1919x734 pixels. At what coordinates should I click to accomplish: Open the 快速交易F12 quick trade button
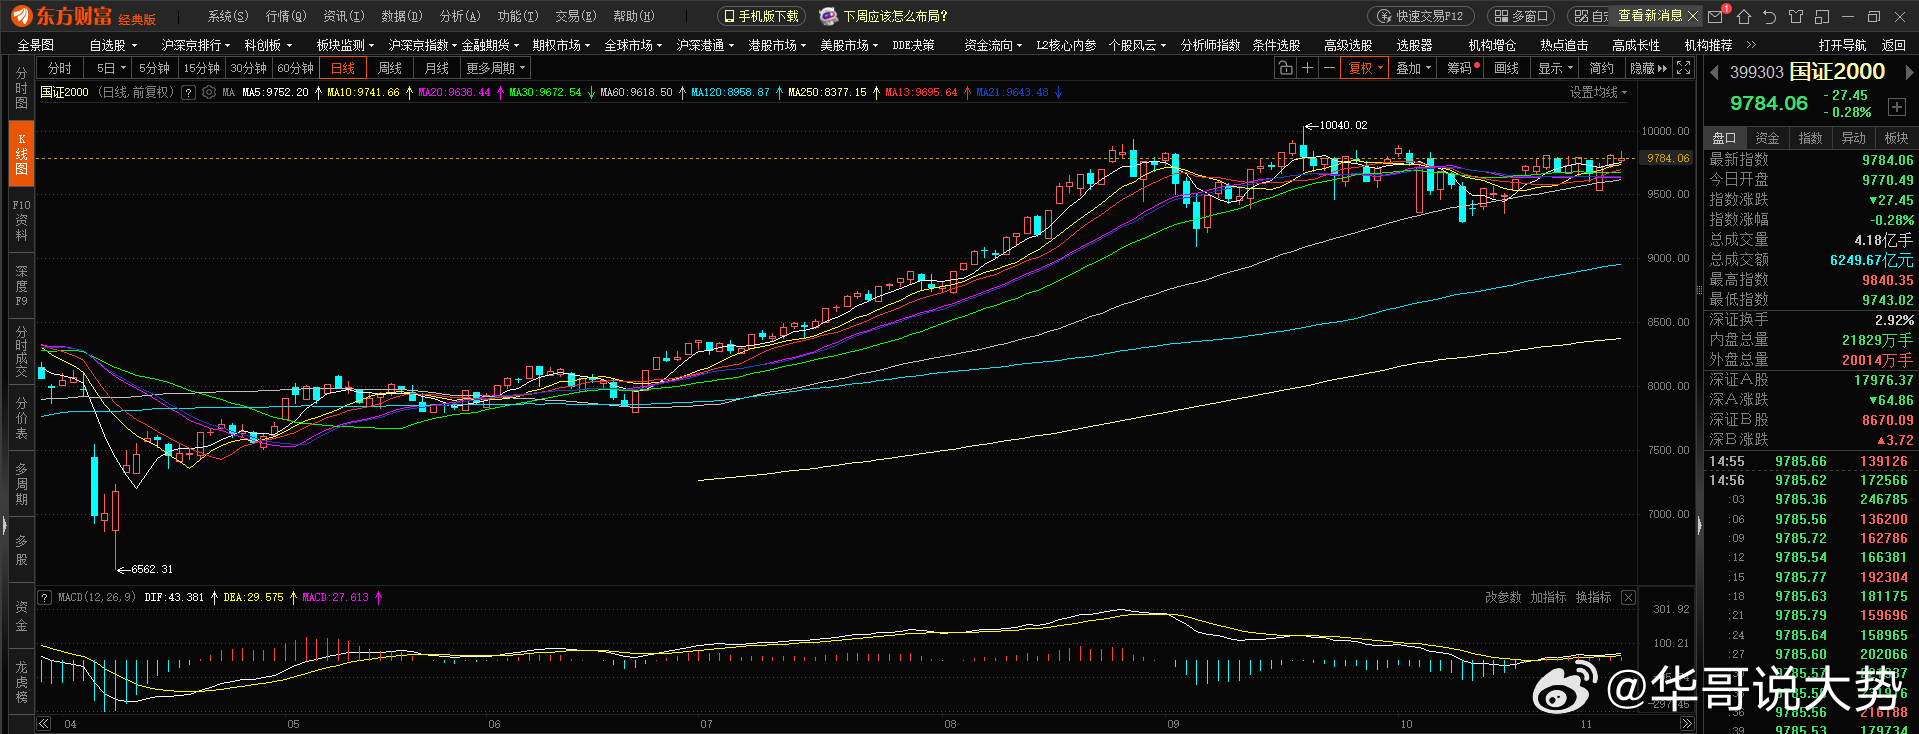(1421, 16)
